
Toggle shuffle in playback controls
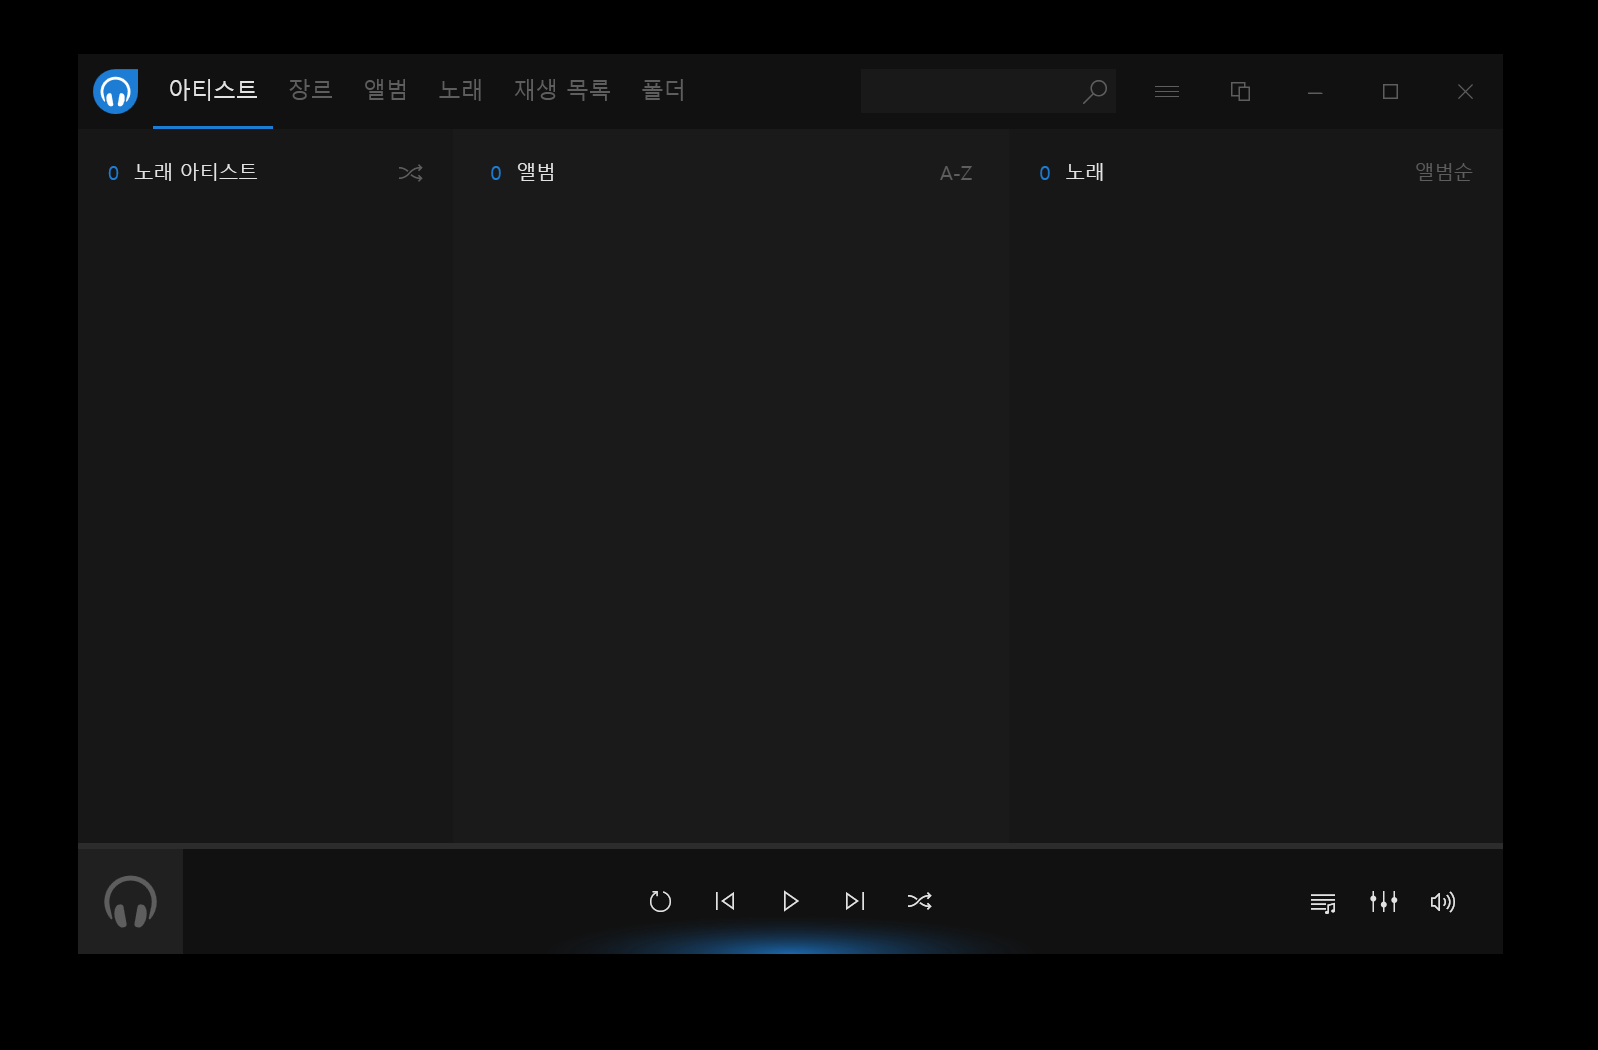click(x=920, y=901)
